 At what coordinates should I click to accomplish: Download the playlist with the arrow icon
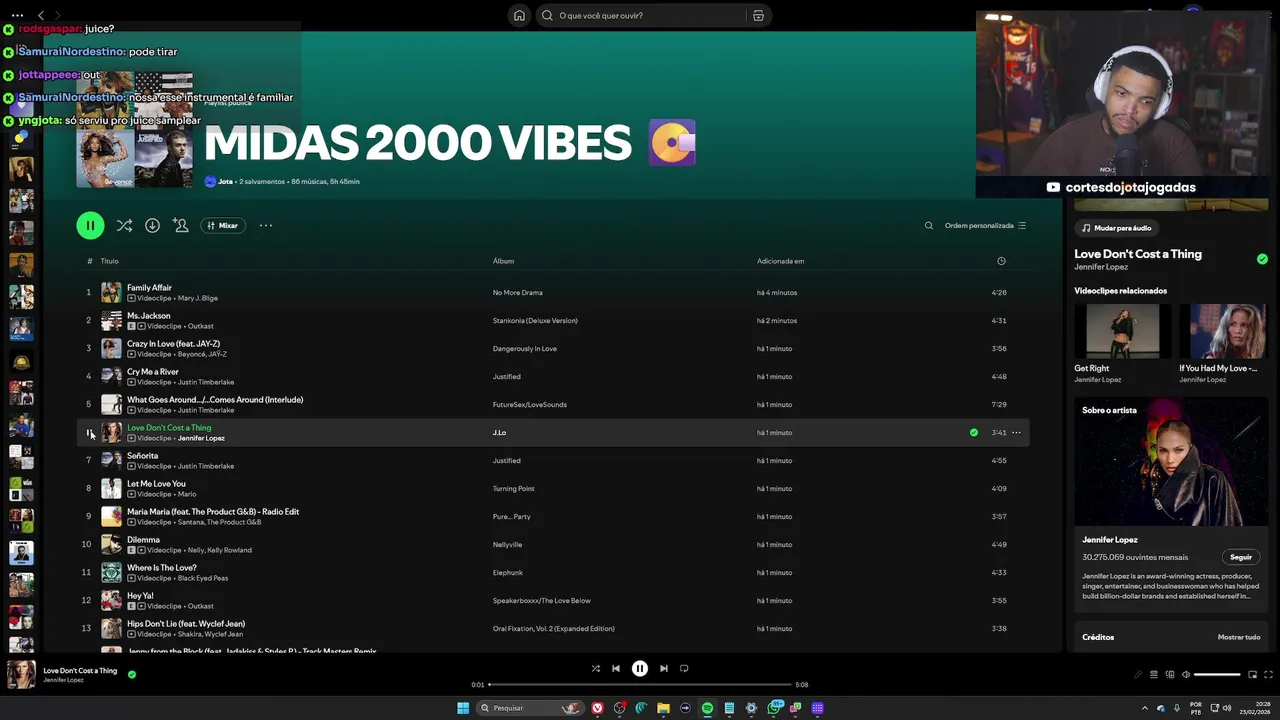(152, 226)
